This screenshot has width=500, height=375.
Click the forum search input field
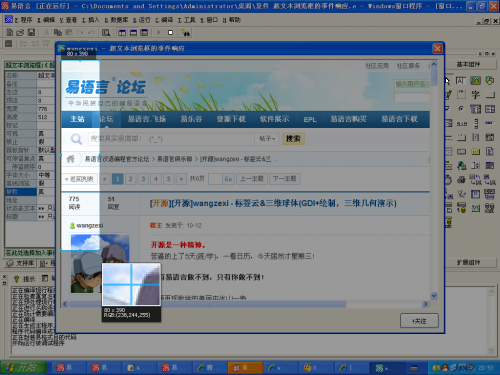[171, 139]
